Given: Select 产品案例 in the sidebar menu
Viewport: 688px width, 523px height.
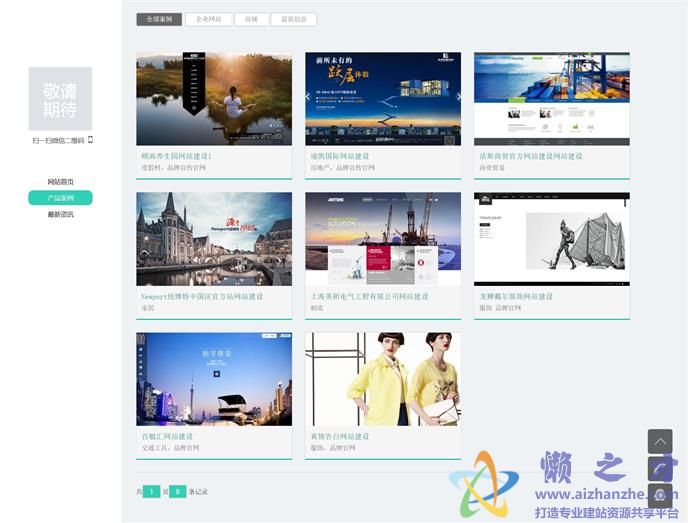Looking at the screenshot, I should pos(60,198).
